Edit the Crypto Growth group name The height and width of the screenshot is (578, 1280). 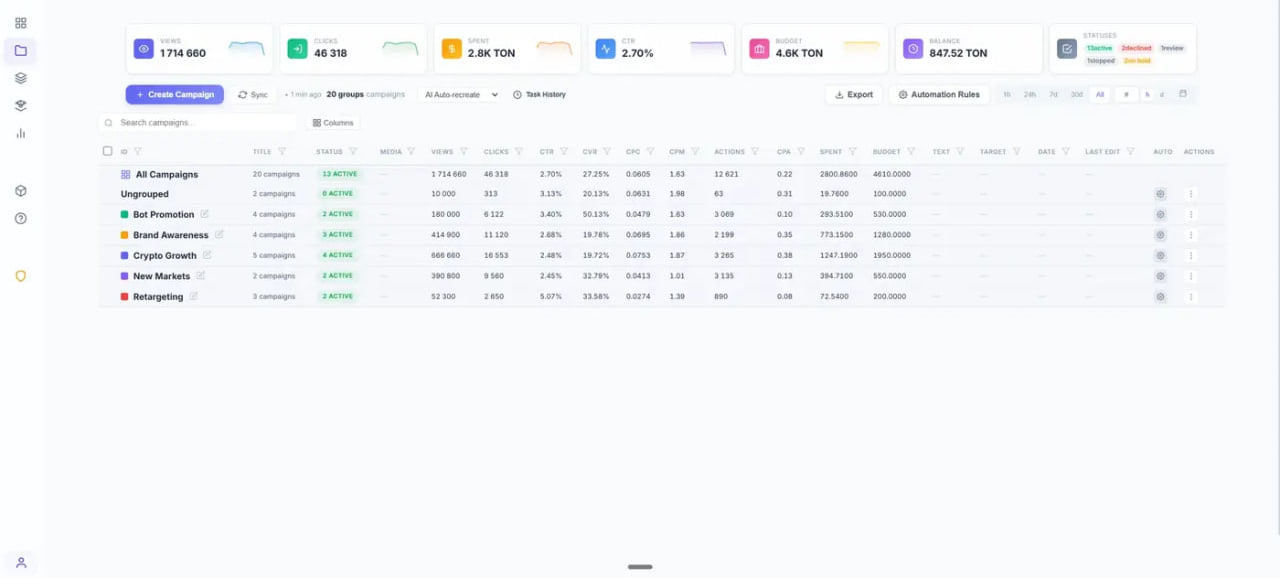click(207, 255)
